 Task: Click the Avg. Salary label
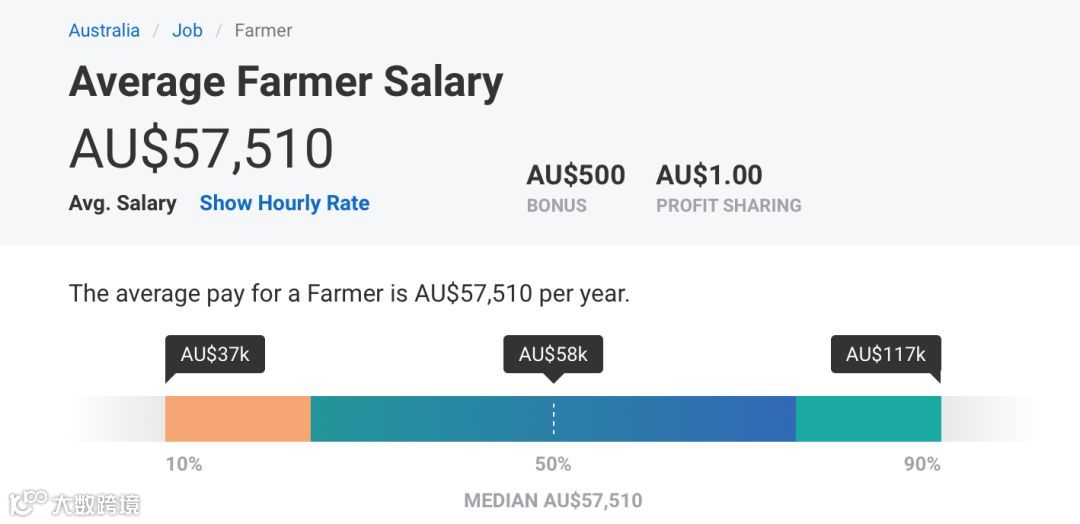[122, 203]
